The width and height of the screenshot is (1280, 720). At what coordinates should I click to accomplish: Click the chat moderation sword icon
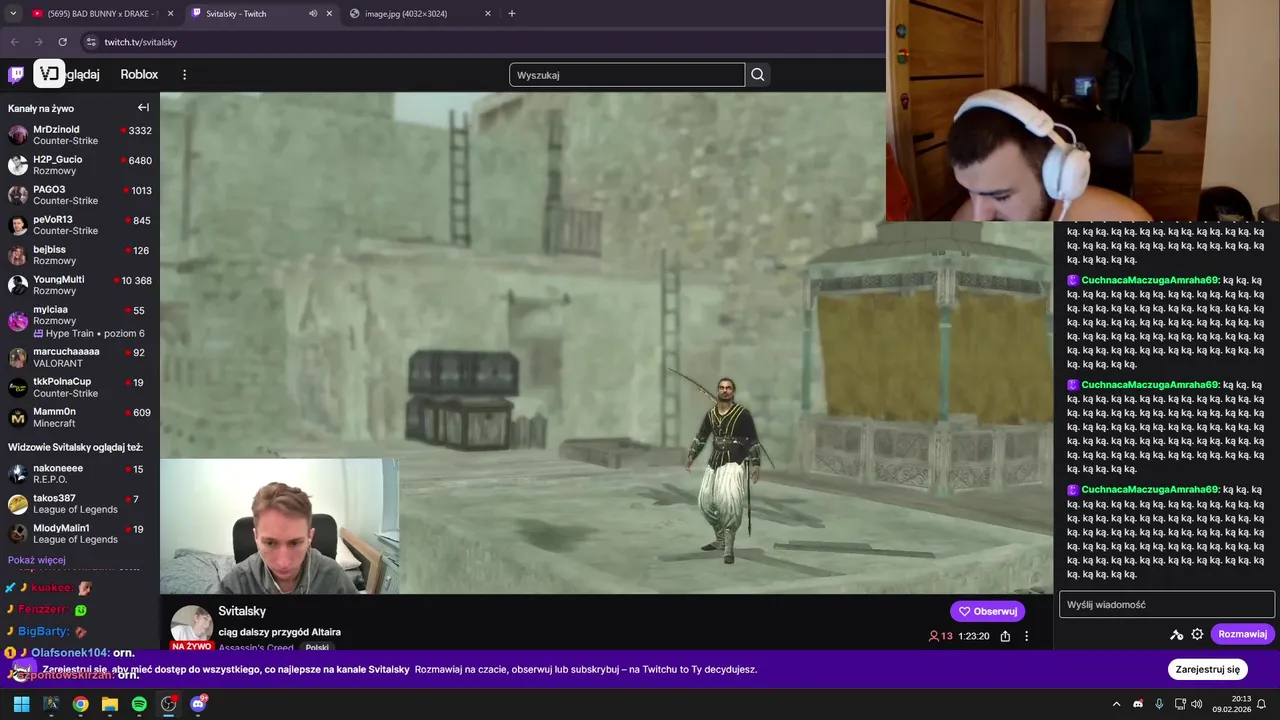(1177, 634)
